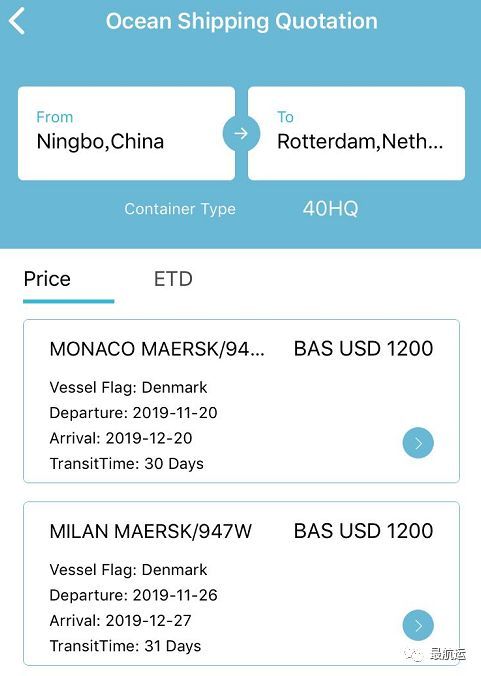
Task: Tap TransitTime 31 Days line
Action: point(125,646)
